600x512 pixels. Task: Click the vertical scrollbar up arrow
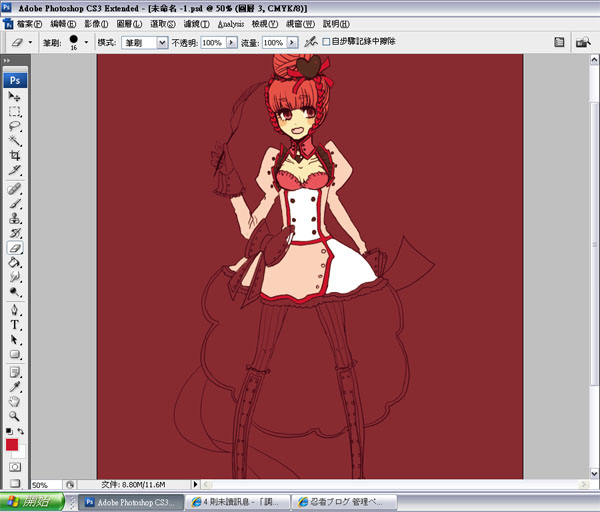coord(594,60)
